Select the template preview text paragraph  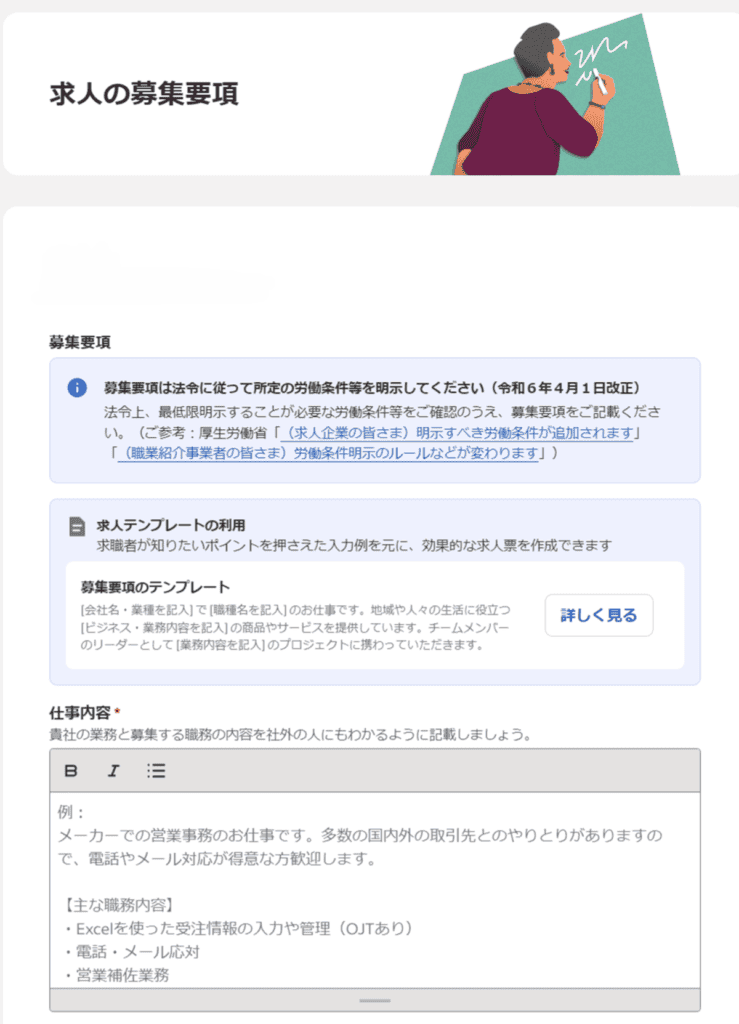tap(295, 628)
